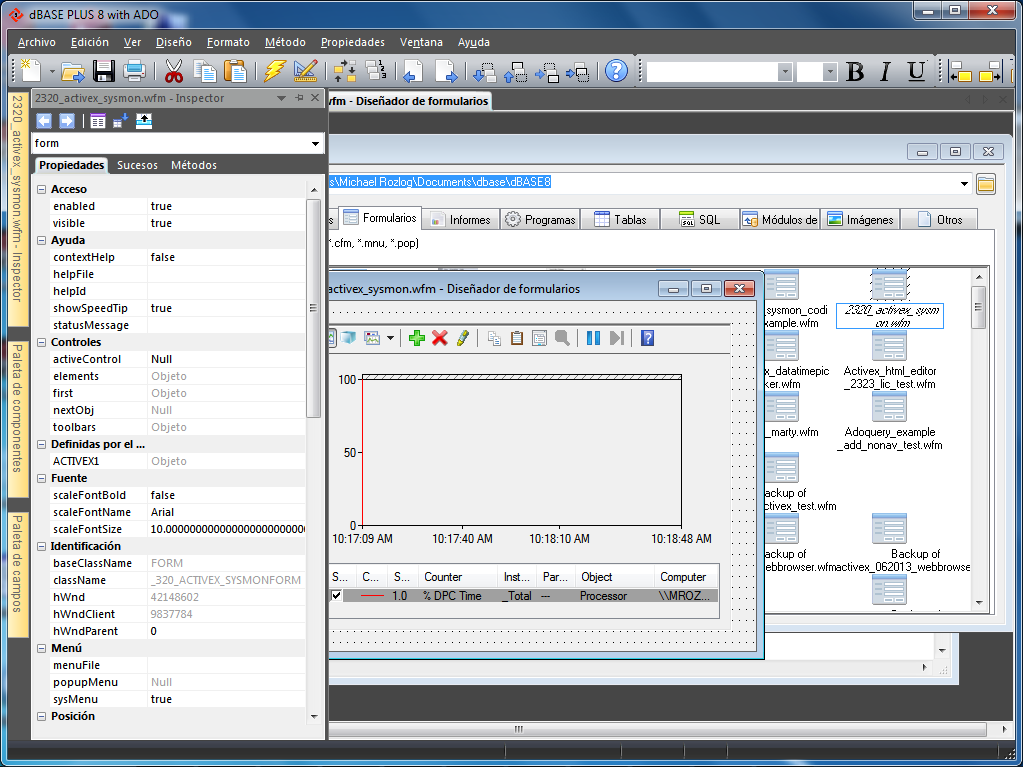Click the blue Help question mark icon
1023x767 pixels.
pos(616,70)
